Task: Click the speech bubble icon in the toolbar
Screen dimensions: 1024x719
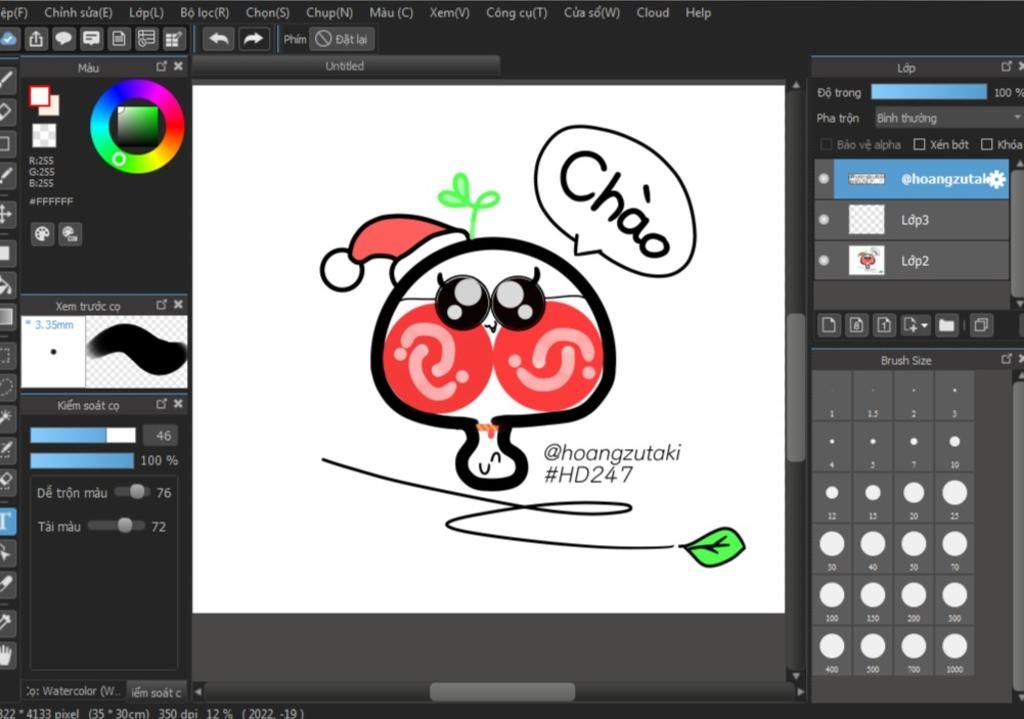Action: click(x=63, y=39)
